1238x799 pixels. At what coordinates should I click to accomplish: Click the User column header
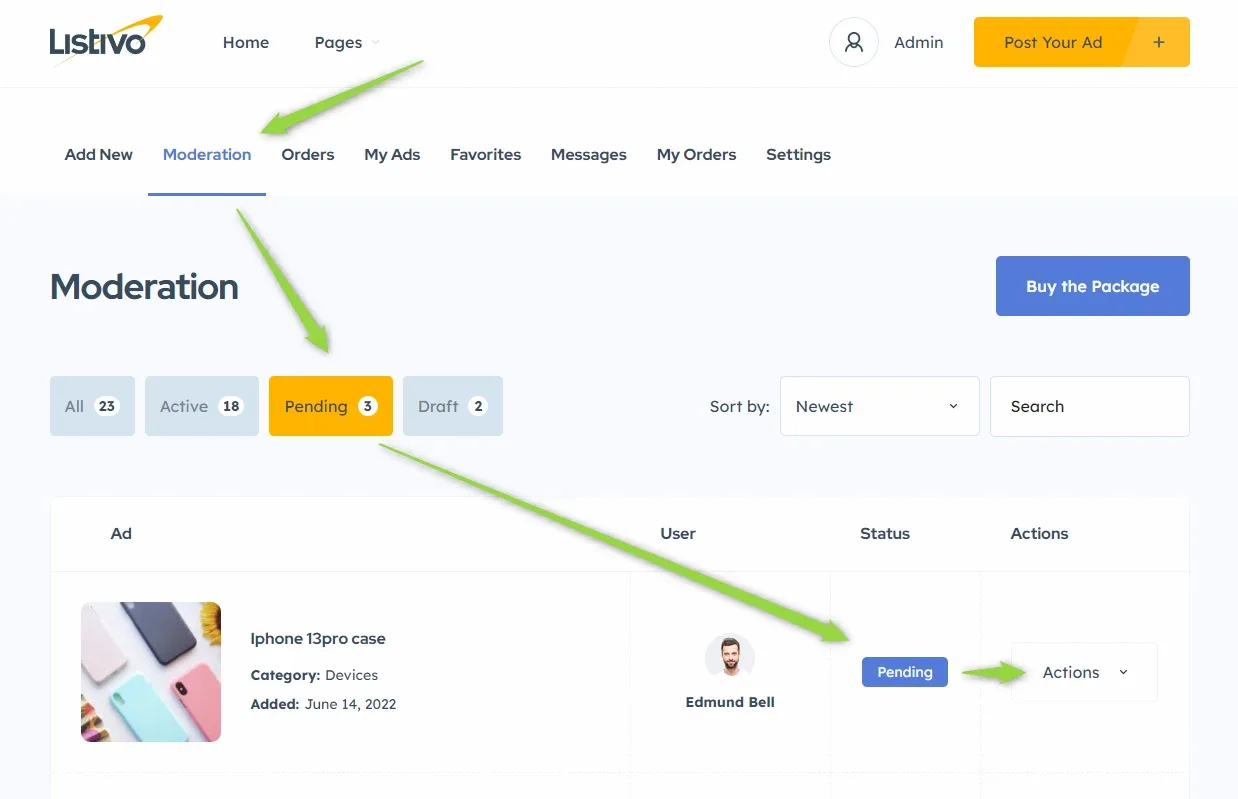point(678,534)
